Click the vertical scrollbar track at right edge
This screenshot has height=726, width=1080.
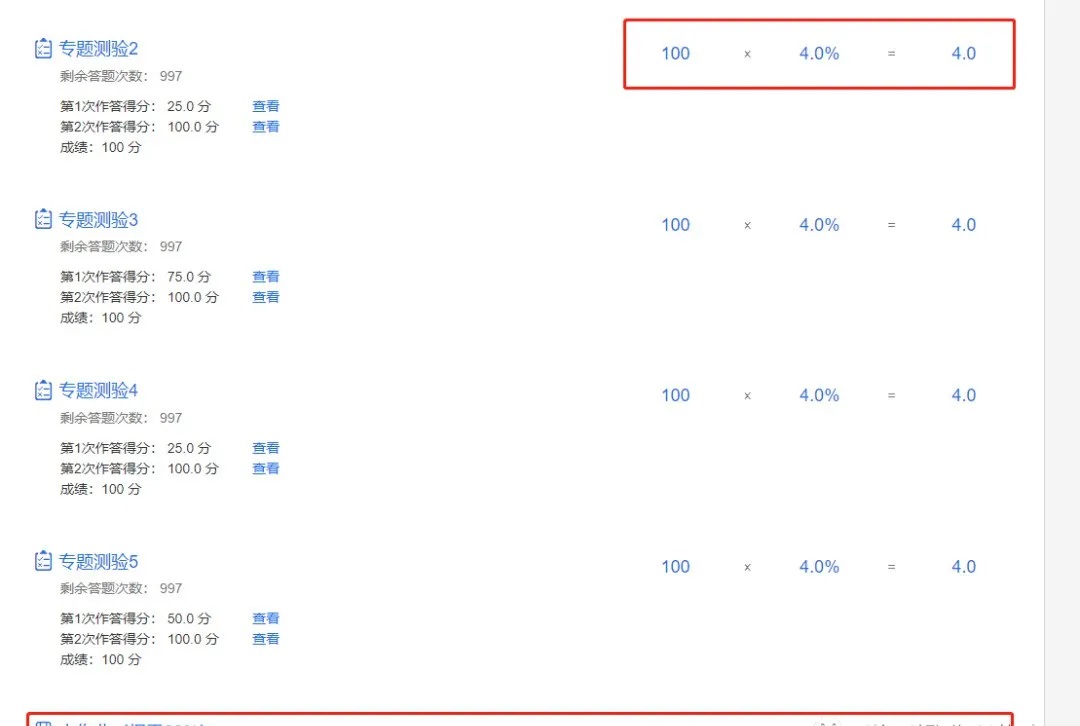[x=1062, y=363]
